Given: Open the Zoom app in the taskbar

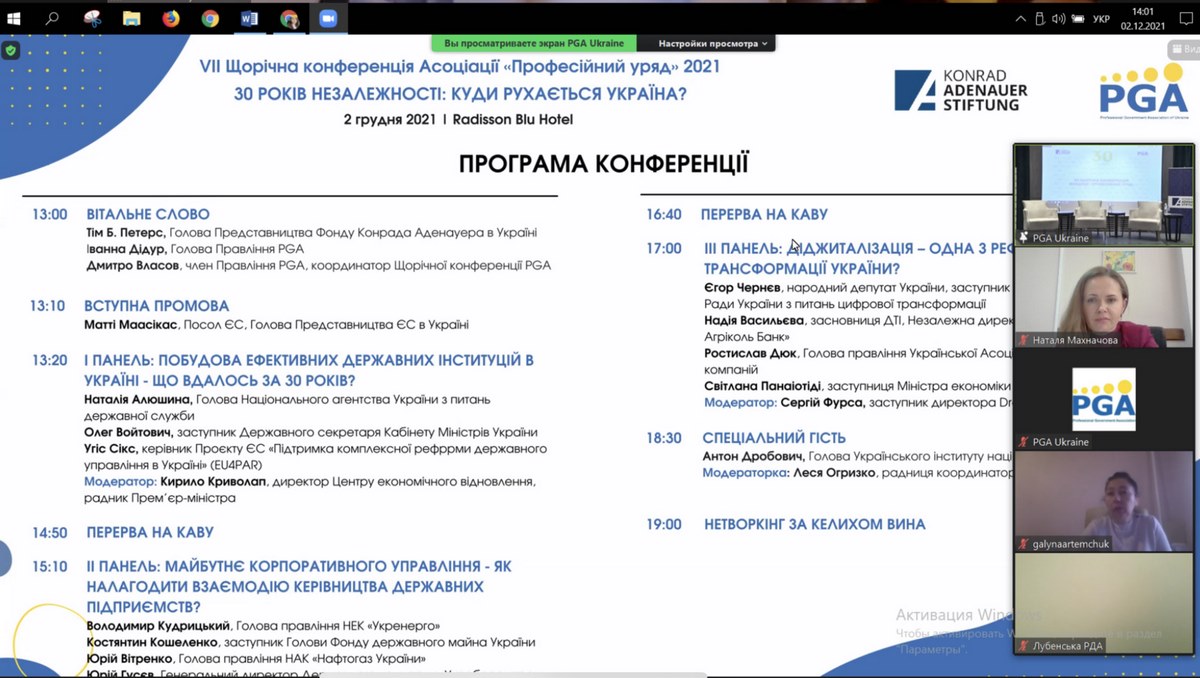Looking at the screenshot, I should pos(328,18).
